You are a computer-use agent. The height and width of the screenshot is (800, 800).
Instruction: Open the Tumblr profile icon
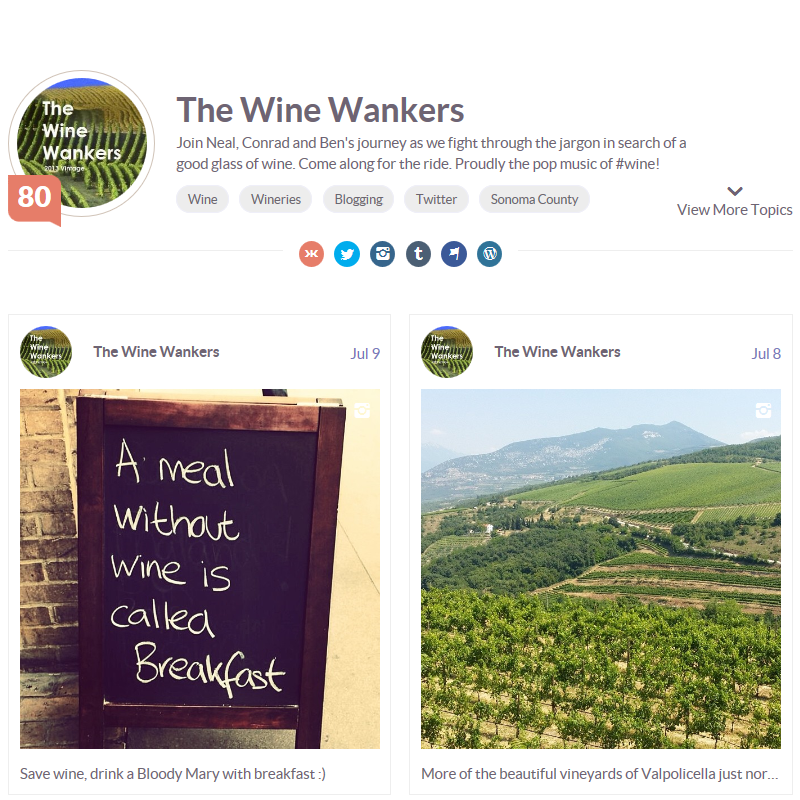(x=418, y=254)
